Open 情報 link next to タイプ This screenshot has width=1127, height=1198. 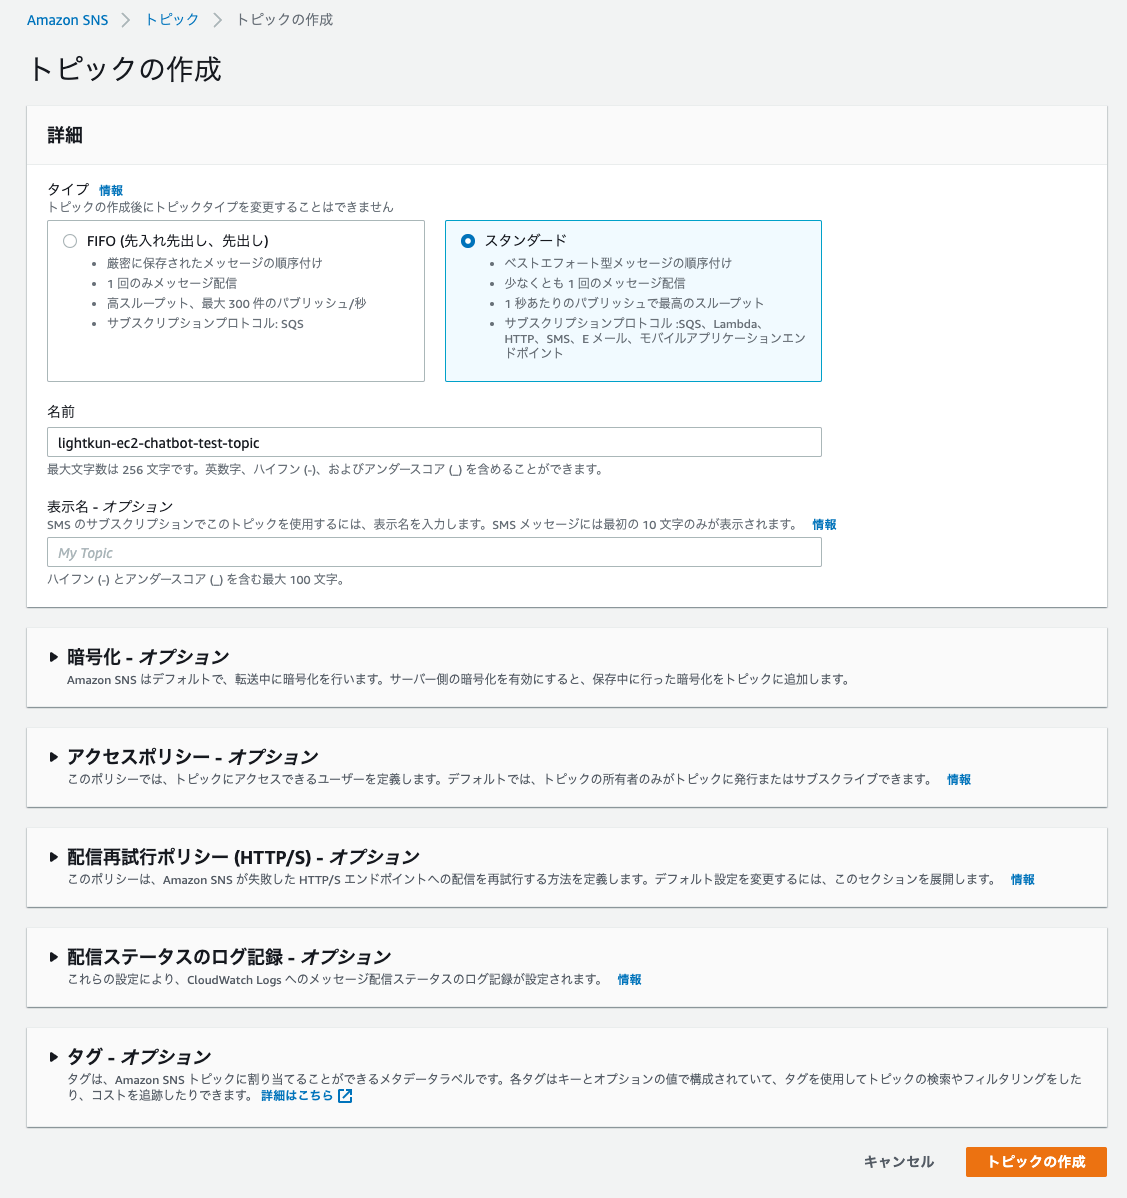[x=111, y=190]
